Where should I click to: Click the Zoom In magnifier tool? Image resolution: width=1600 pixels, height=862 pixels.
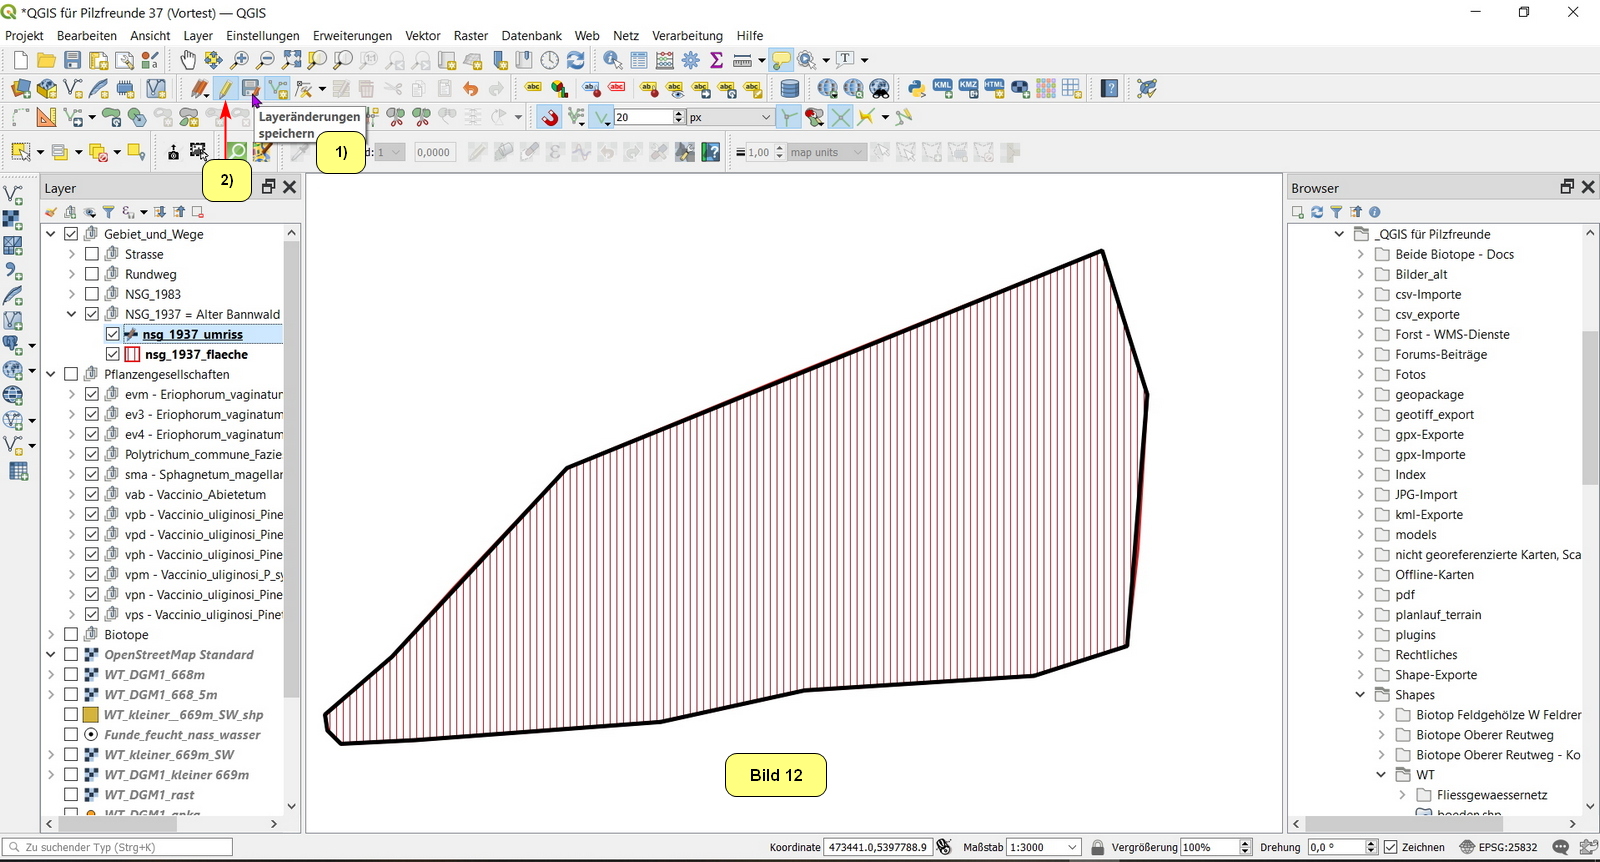tap(240, 61)
